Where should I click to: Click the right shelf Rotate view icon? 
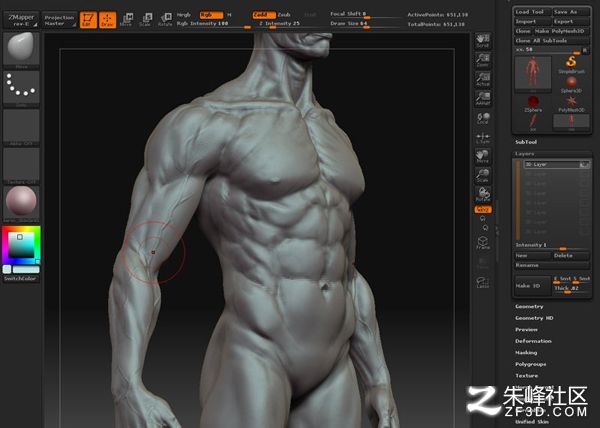(x=483, y=195)
